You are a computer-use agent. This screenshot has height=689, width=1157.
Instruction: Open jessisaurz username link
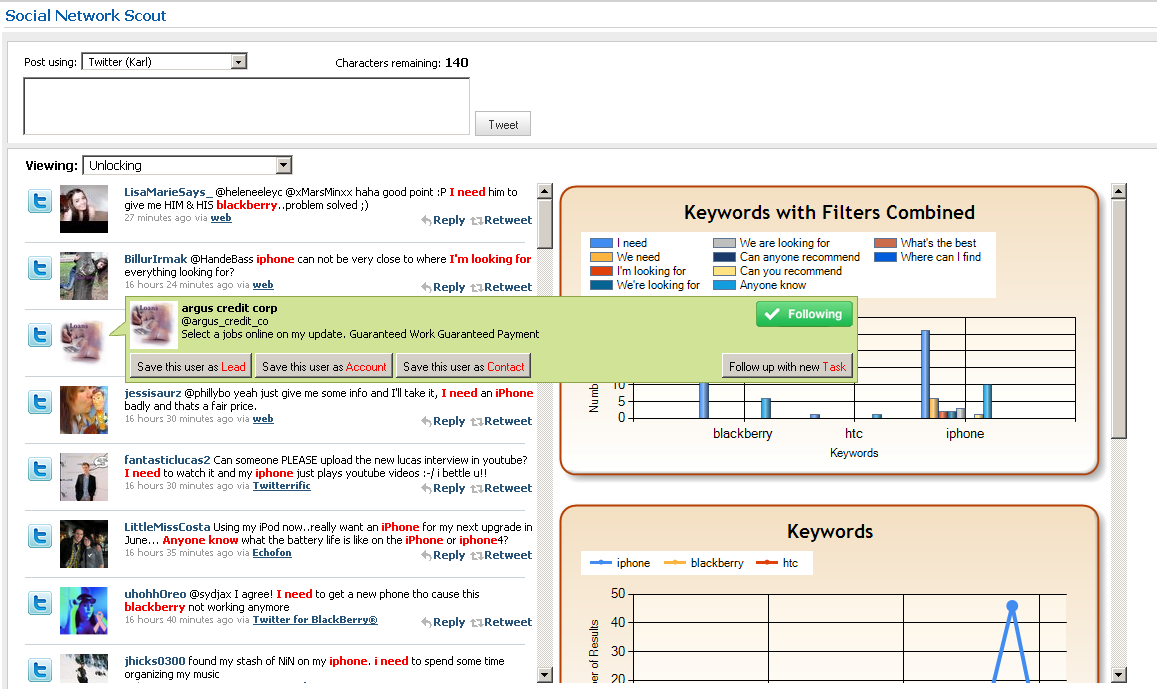tap(153, 393)
